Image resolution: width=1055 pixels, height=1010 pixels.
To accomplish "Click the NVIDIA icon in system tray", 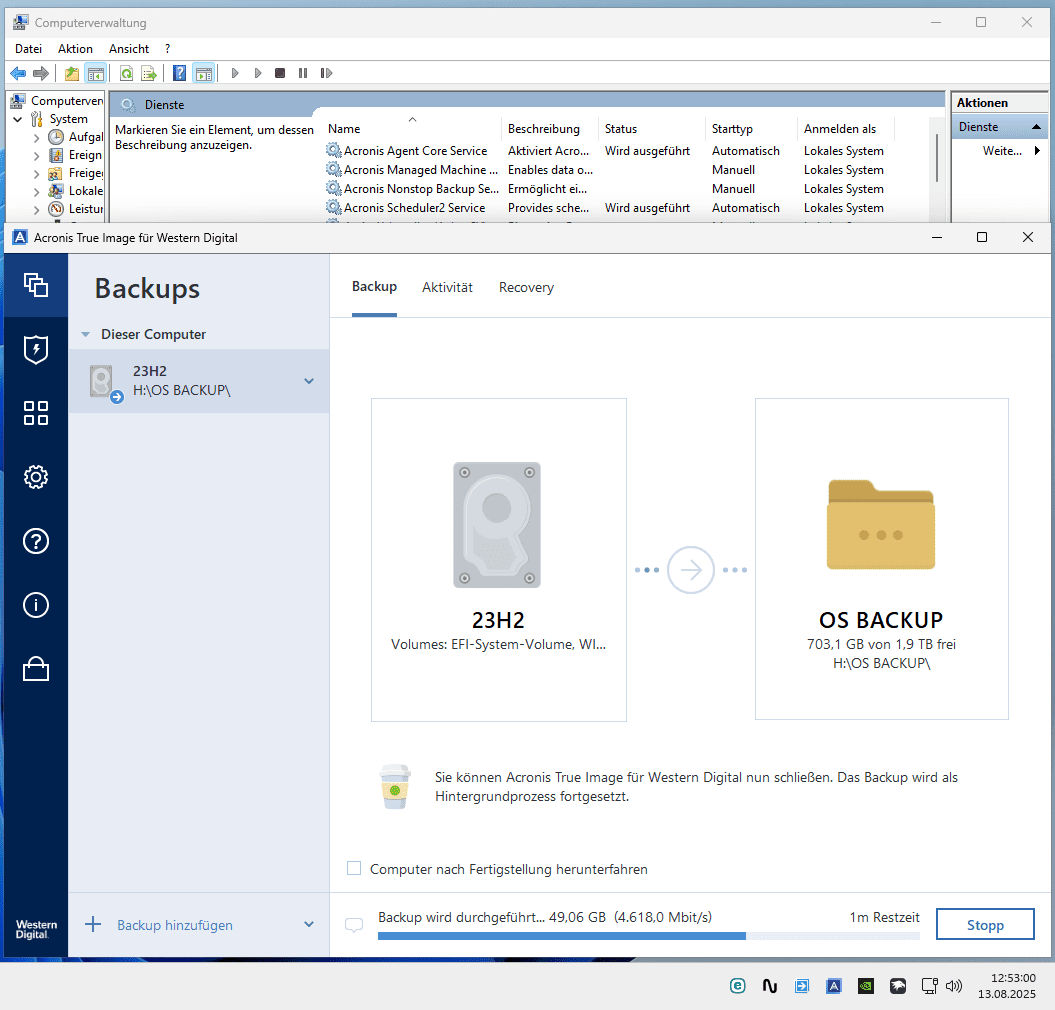I will pos(866,986).
